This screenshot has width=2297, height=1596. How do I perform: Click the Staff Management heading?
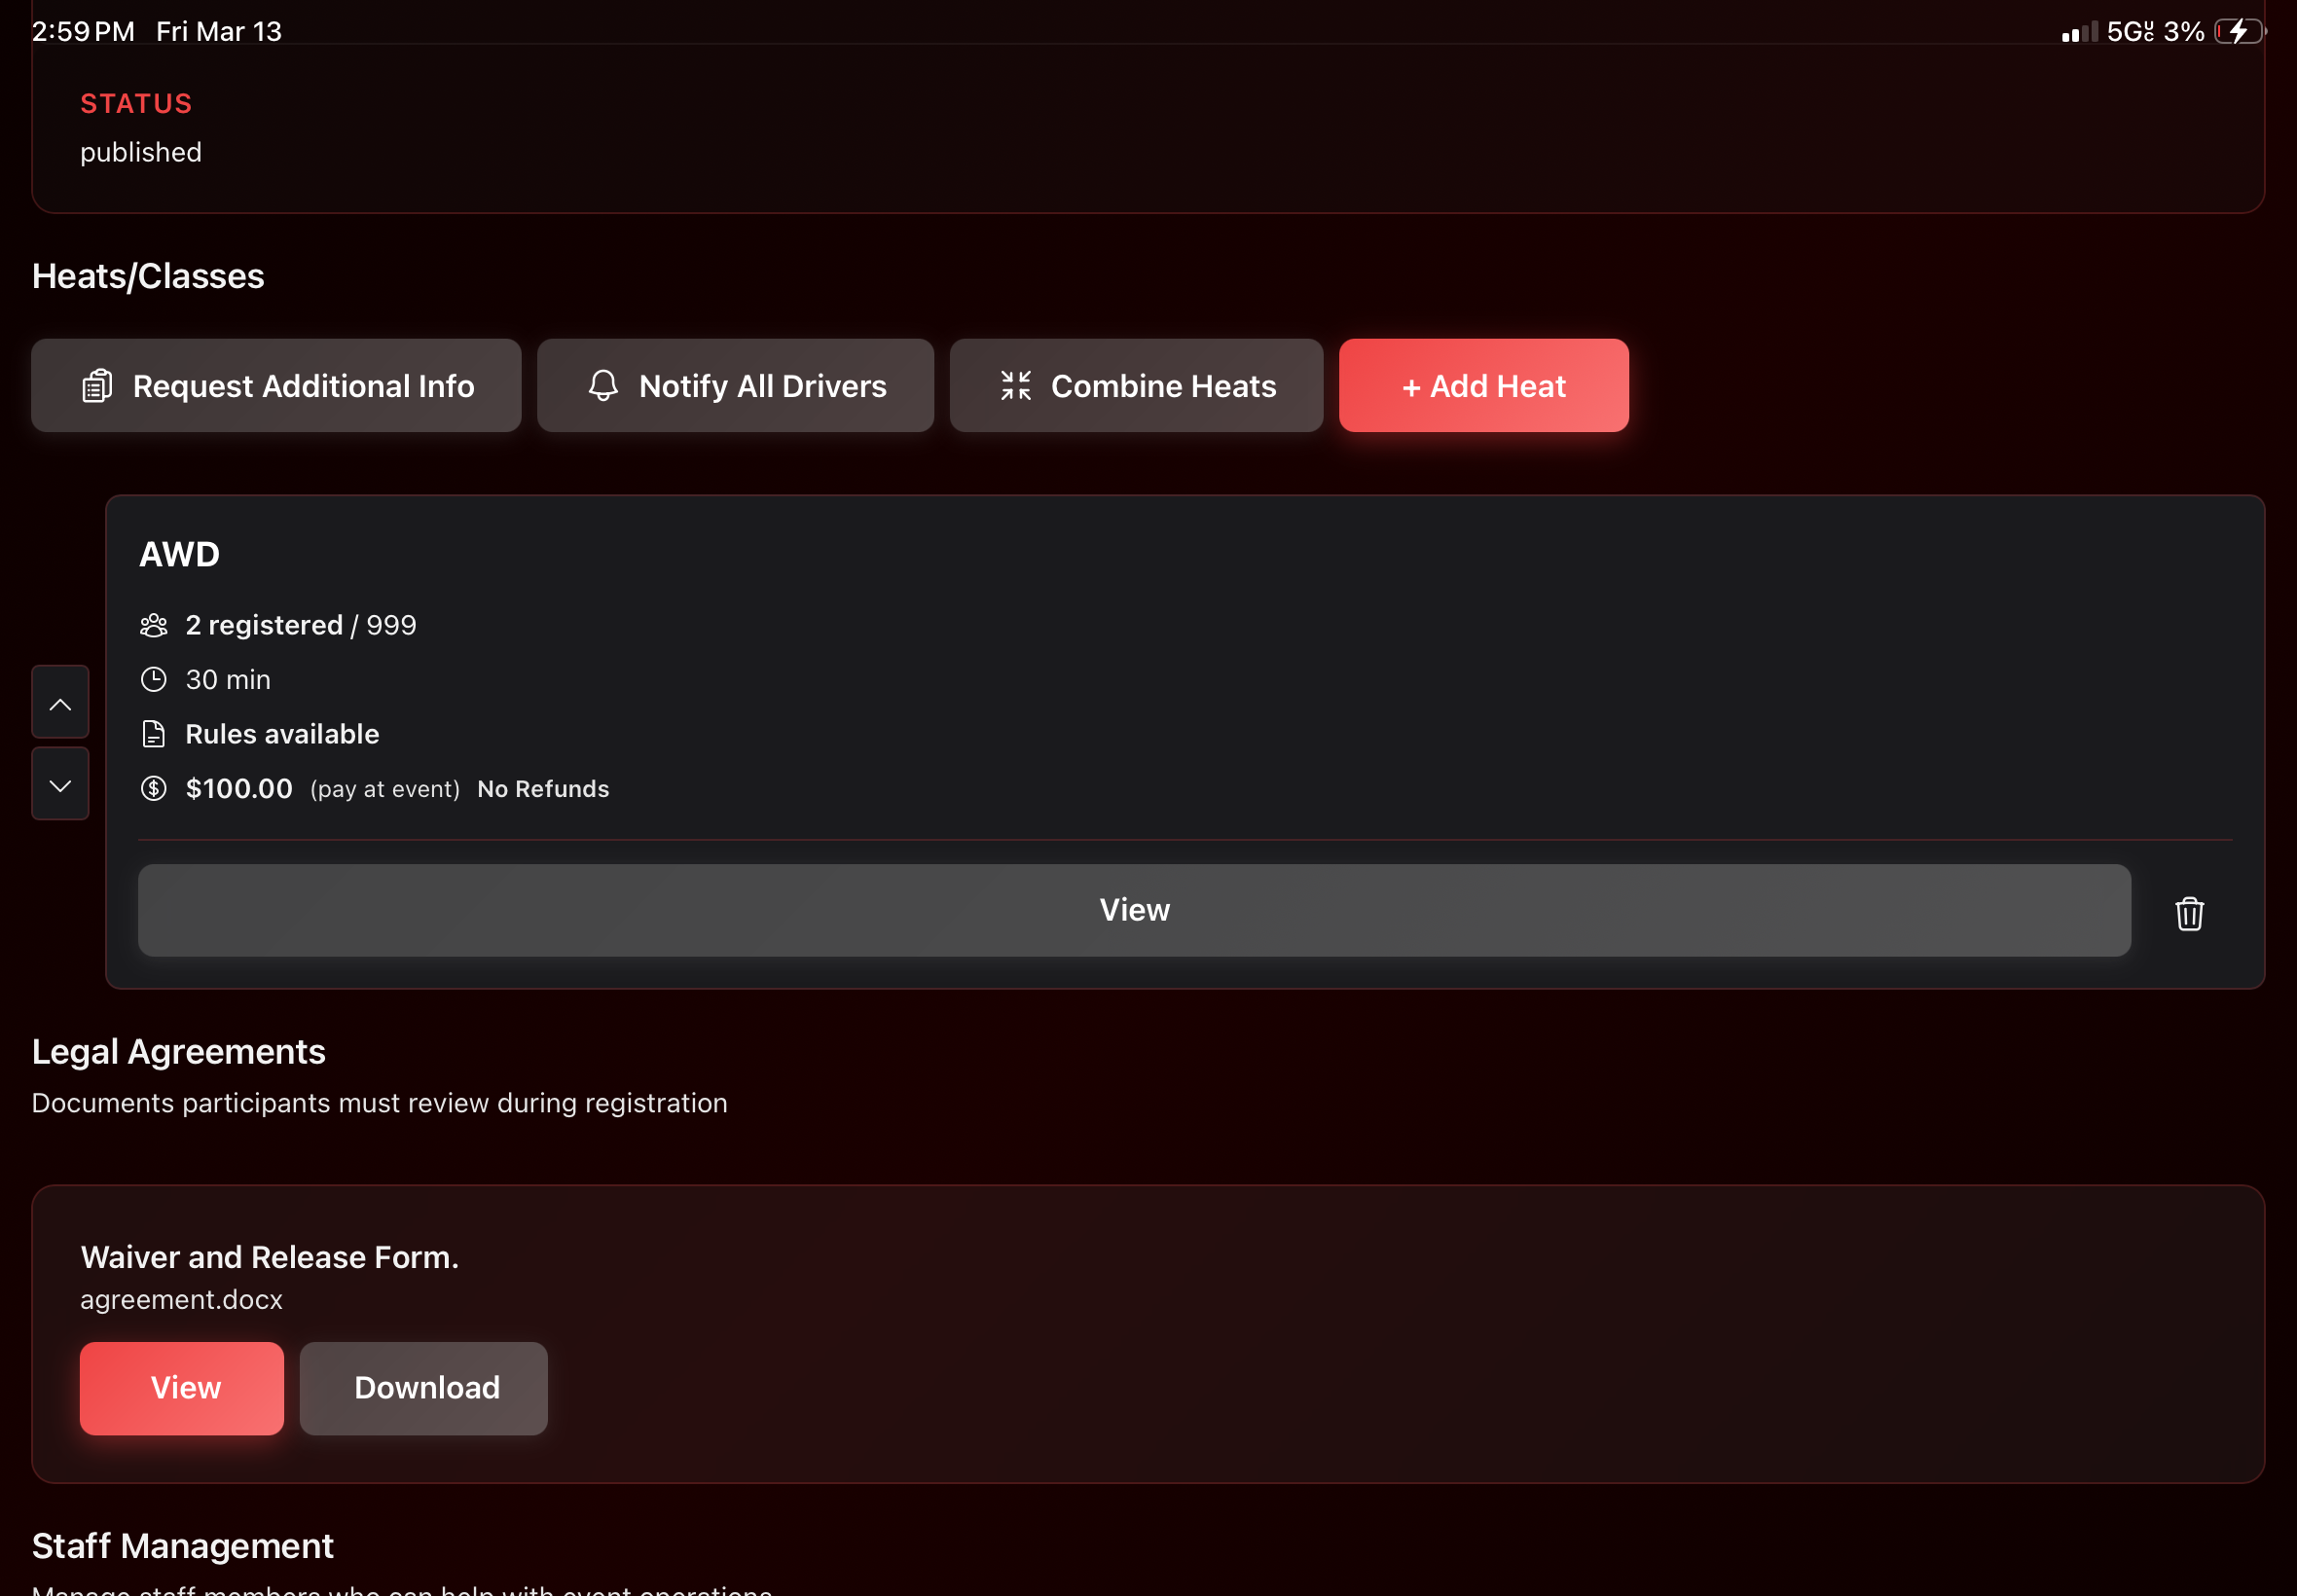pos(183,1546)
